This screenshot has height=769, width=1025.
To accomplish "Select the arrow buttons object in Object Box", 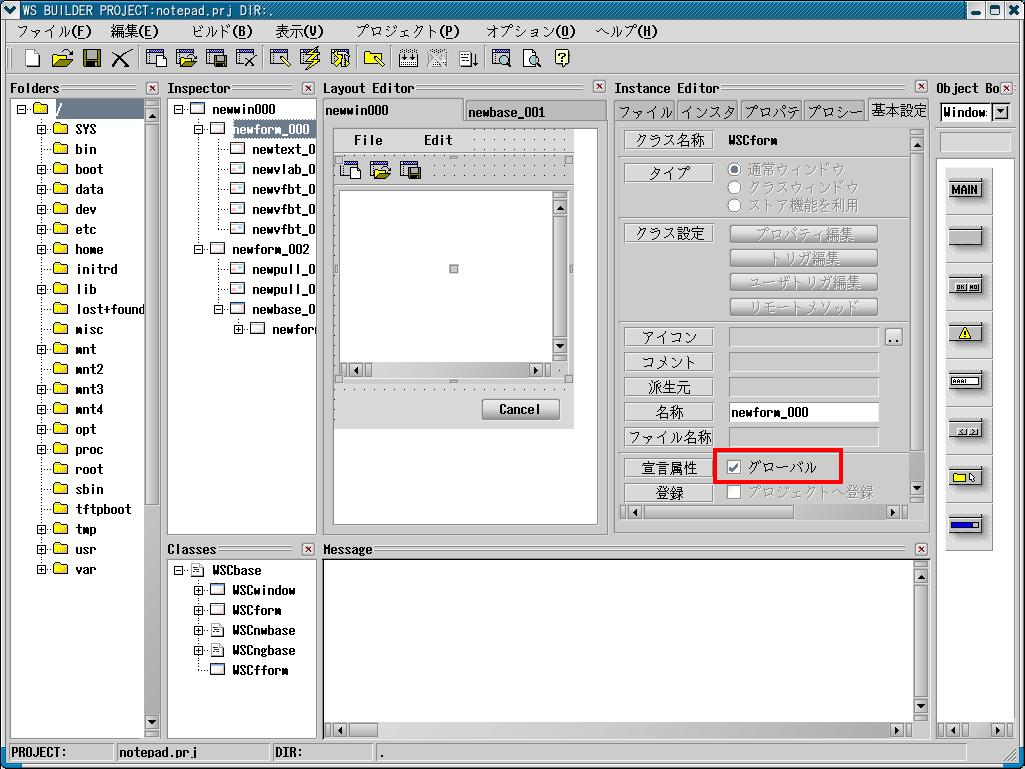I will [x=965, y=430].
